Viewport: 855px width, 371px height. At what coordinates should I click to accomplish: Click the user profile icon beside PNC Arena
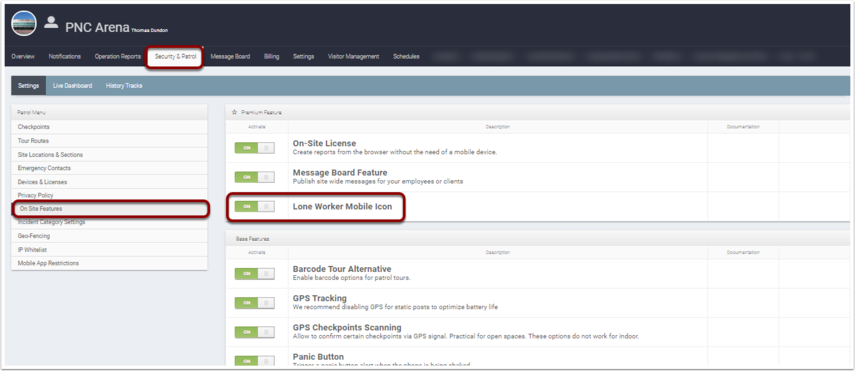pyautogui.click(x=51, y=22)
